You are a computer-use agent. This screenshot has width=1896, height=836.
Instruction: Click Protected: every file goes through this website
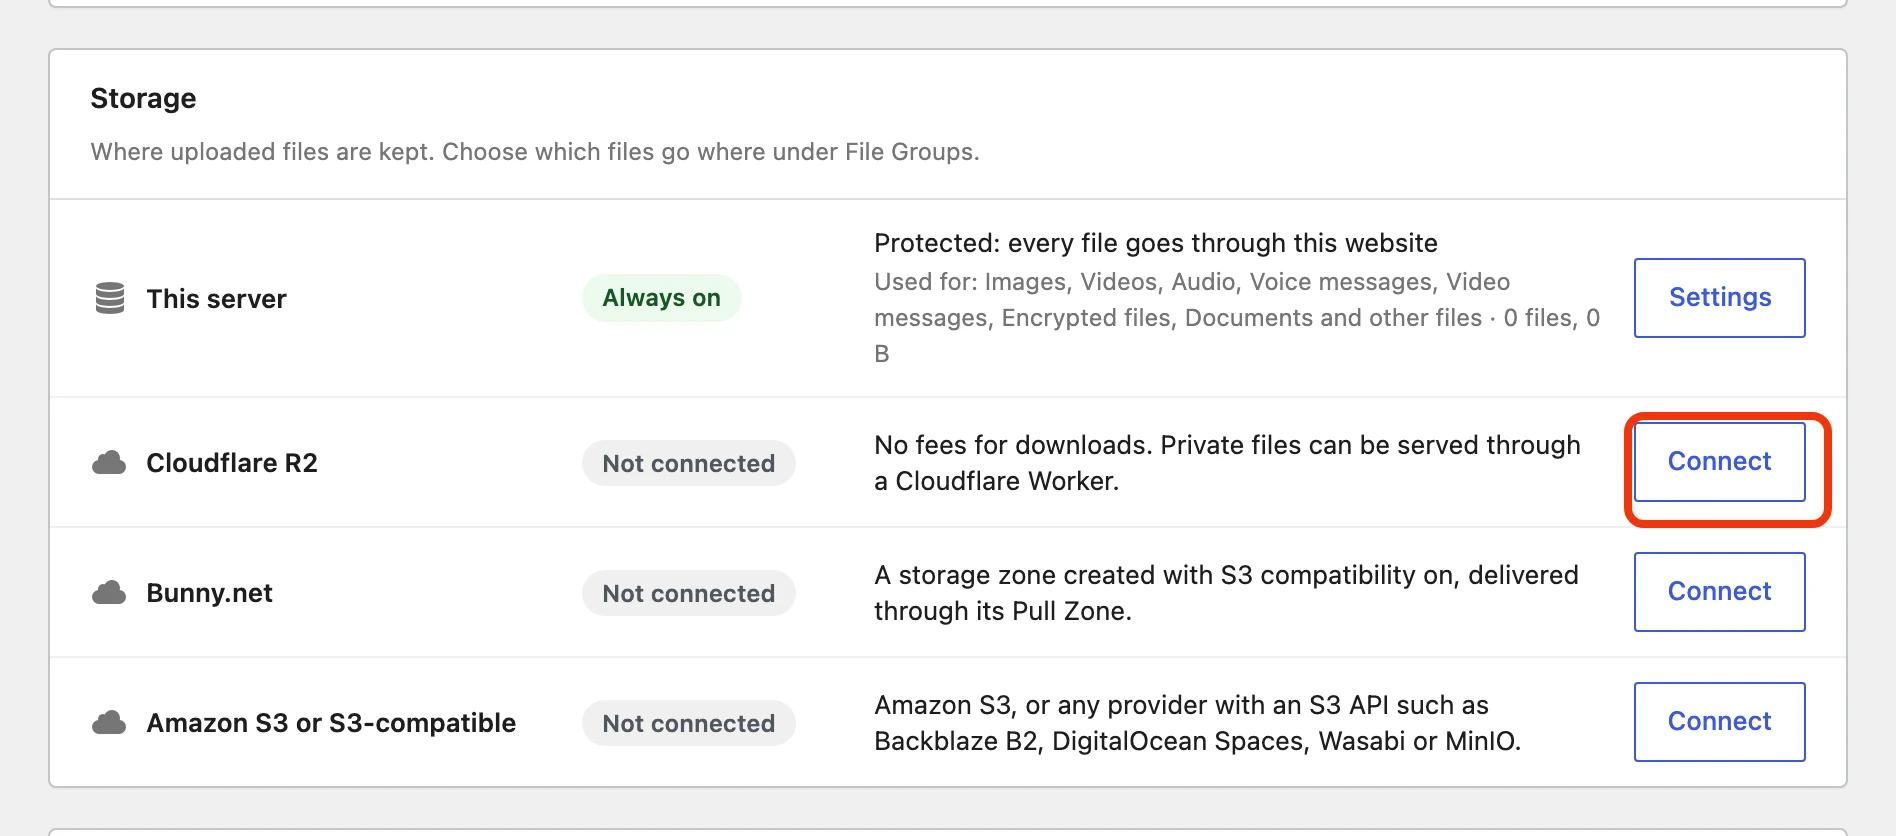(x=1156, y=243)
